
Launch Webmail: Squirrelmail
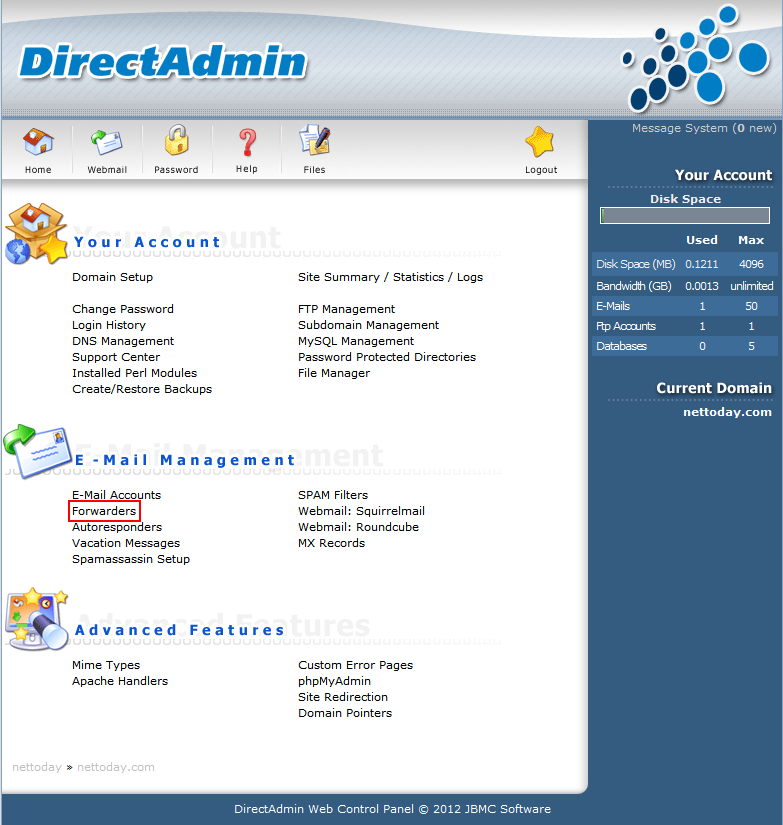click(362, 511)
